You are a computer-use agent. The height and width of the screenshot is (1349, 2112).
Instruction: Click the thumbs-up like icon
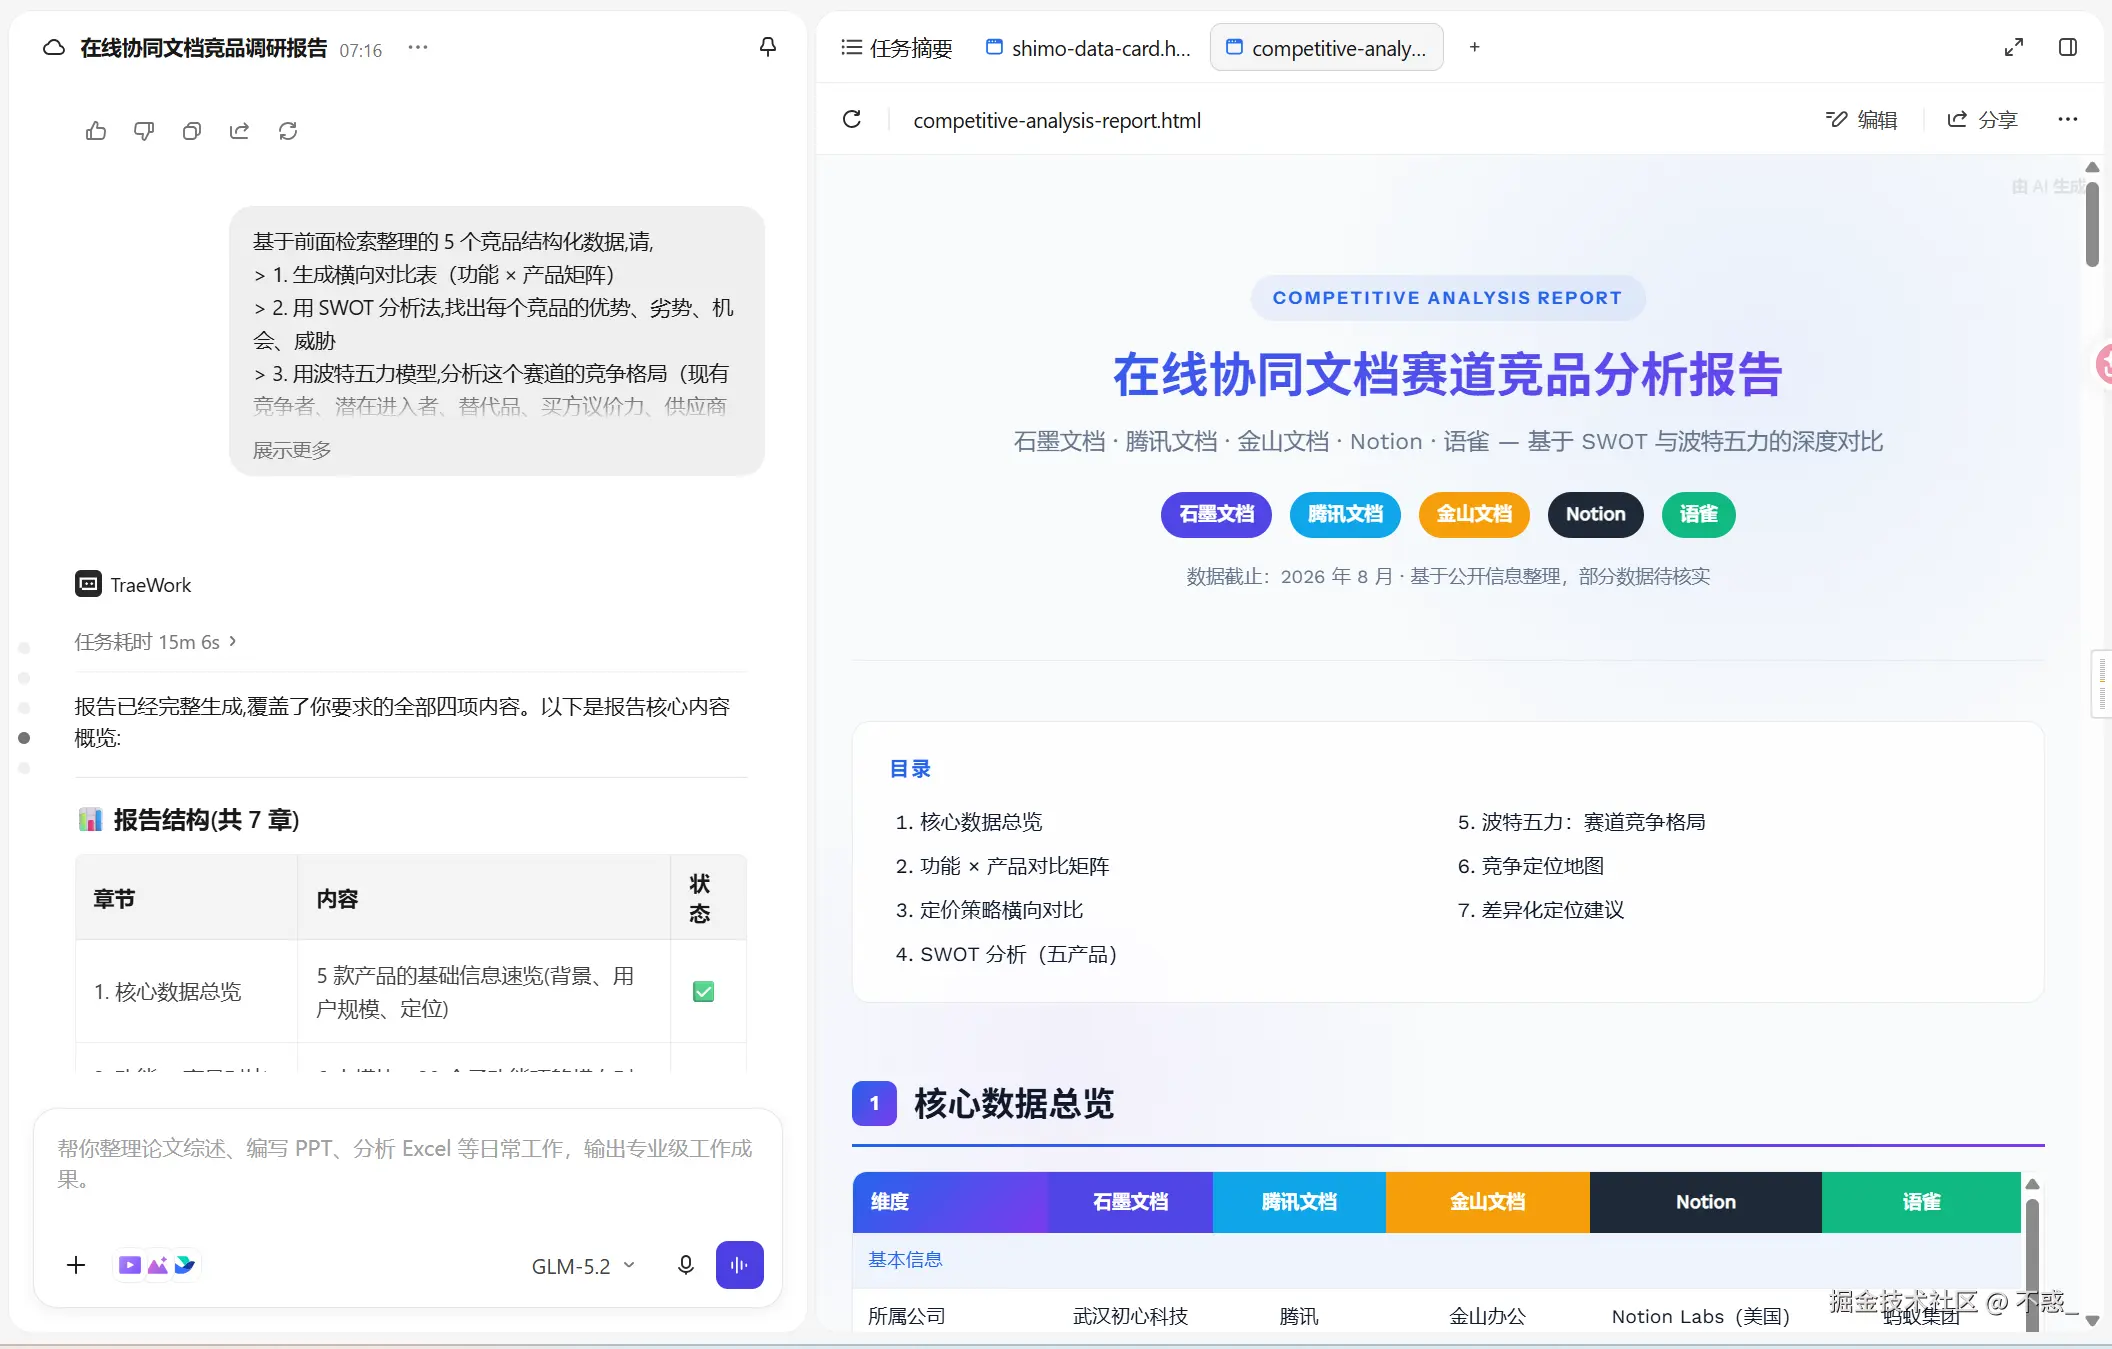(96, 131)
